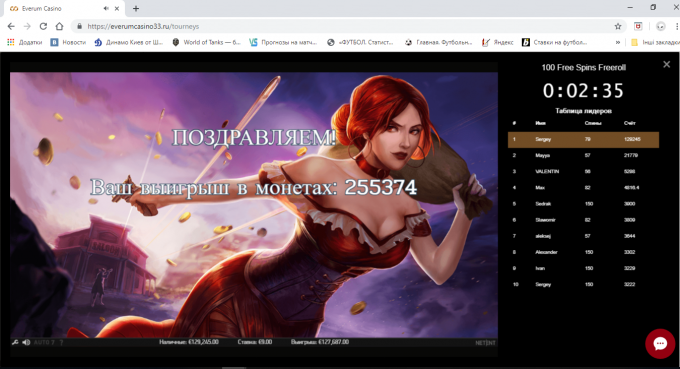The image size is (680, 369).
Task: Open game settings wrench icon
Action: click(15, 343)
